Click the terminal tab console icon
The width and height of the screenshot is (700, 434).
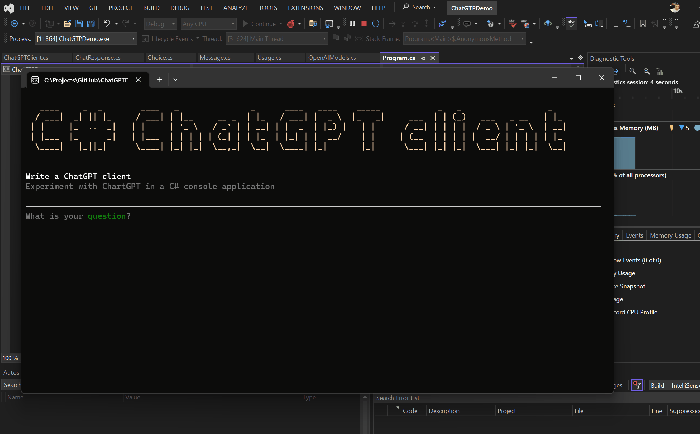tap(35, 80)
